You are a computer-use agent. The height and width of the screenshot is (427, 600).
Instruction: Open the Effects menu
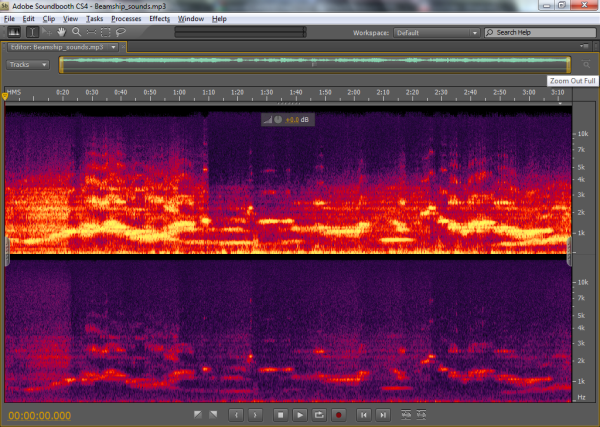tap(159, 19)
